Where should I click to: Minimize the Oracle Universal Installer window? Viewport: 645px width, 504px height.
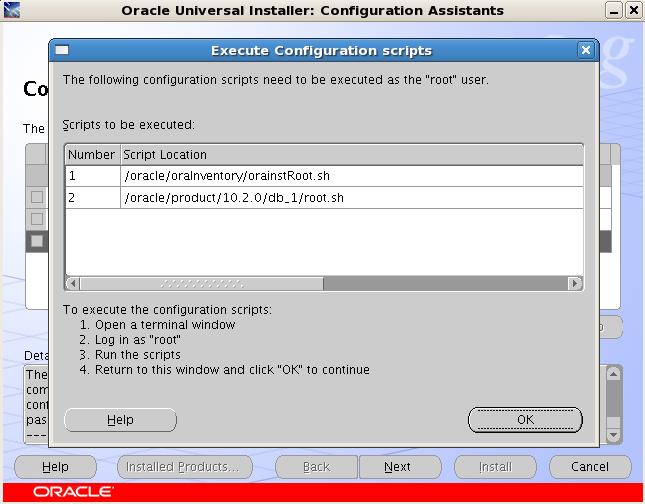tap(614, 10)
